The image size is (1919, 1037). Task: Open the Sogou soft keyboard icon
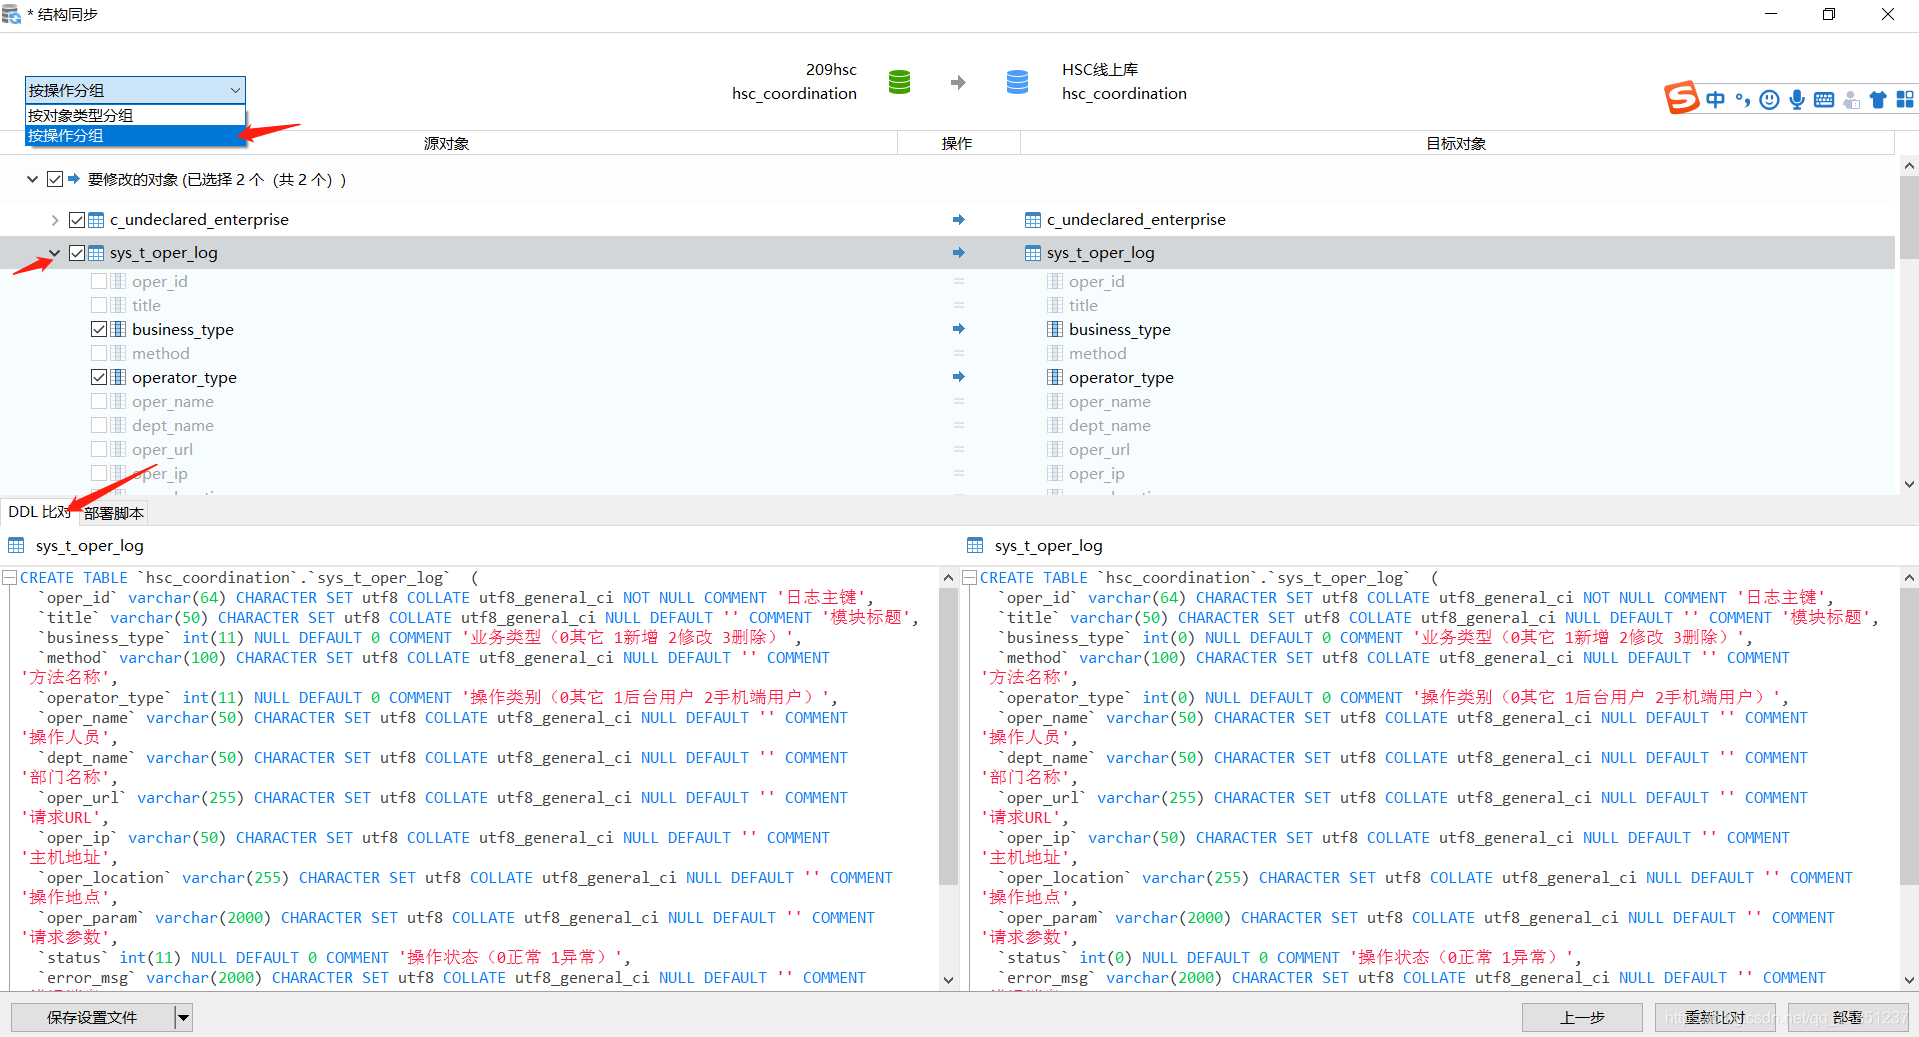click(1824, 100)
